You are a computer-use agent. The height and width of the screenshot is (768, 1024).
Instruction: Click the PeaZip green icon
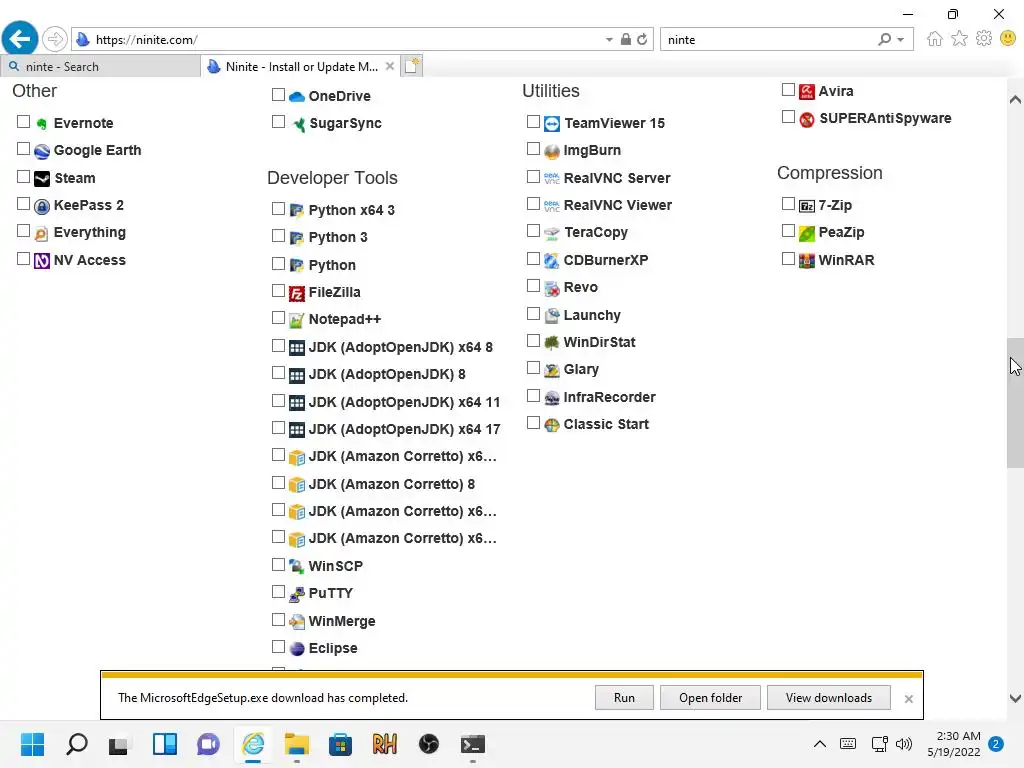pos(807,232)
